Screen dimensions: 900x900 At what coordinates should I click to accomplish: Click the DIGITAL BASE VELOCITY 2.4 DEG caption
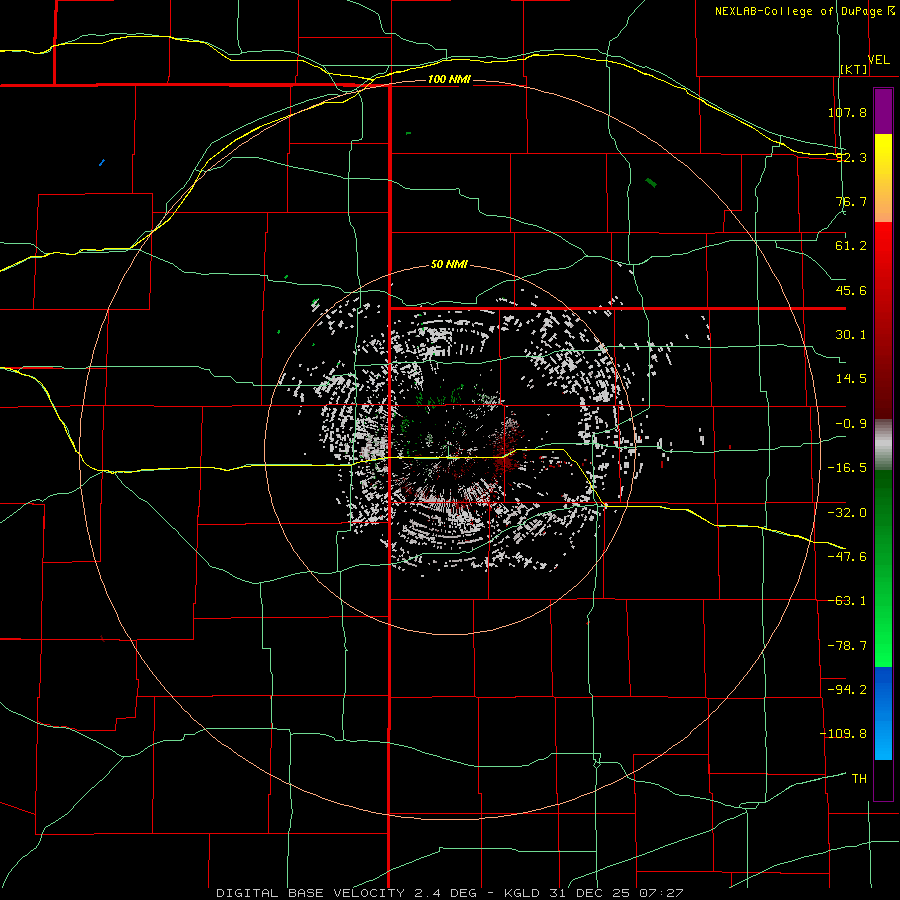pyautogui.click(x=351, y=893)
